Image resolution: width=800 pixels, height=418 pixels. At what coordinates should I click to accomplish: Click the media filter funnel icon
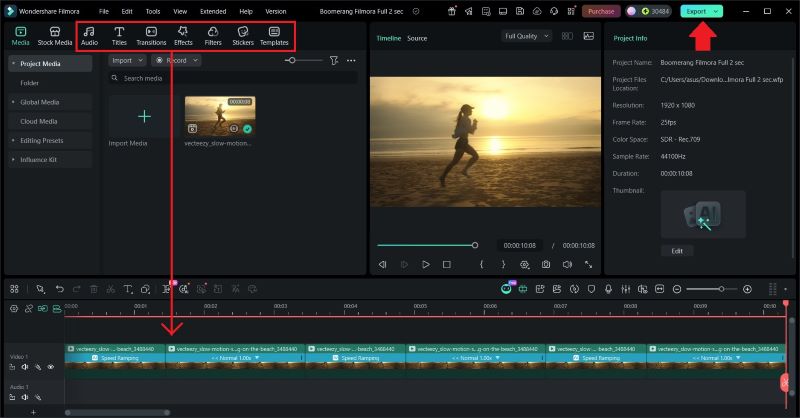[x=334, y=60]
